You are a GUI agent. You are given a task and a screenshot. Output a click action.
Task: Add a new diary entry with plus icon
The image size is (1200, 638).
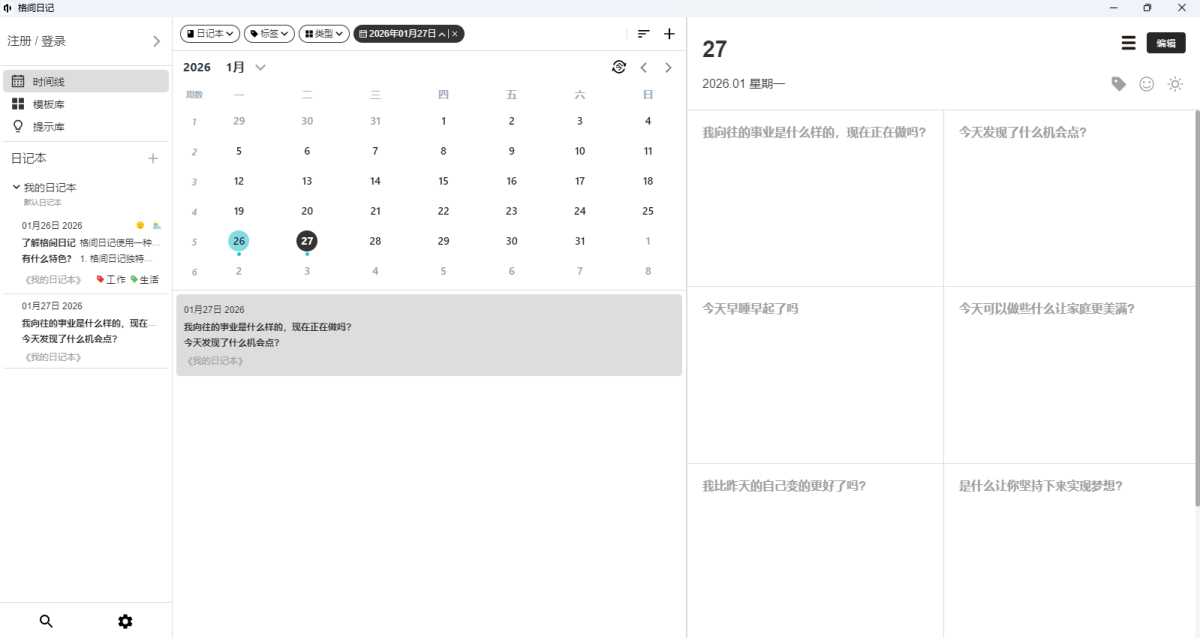669,34
